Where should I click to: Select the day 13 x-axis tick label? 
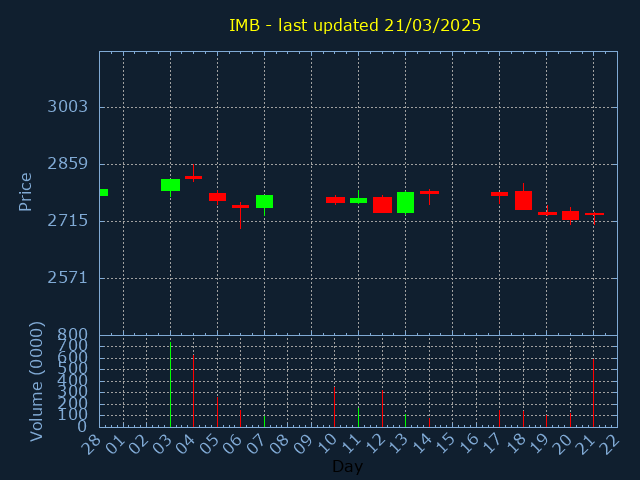[397, 444]
